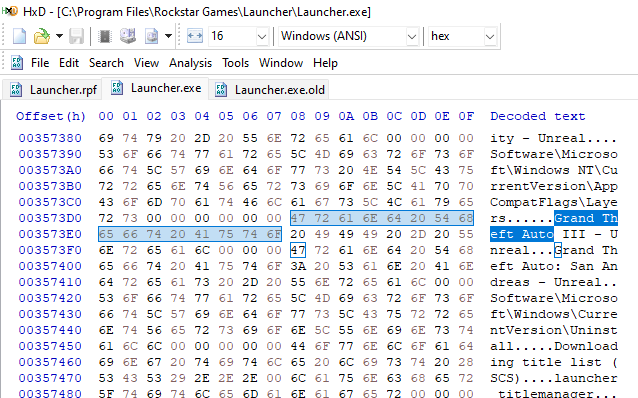The width and height of the screenshot is (638, 398).
Task: Click the Open disk image icon
Action: click(x=152, y=37)
